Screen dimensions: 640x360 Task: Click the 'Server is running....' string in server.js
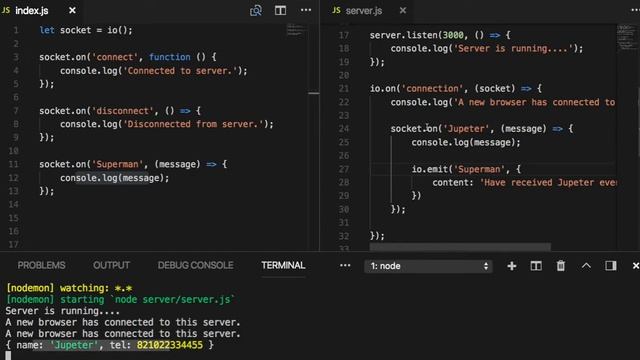click(x=513, y=49)
